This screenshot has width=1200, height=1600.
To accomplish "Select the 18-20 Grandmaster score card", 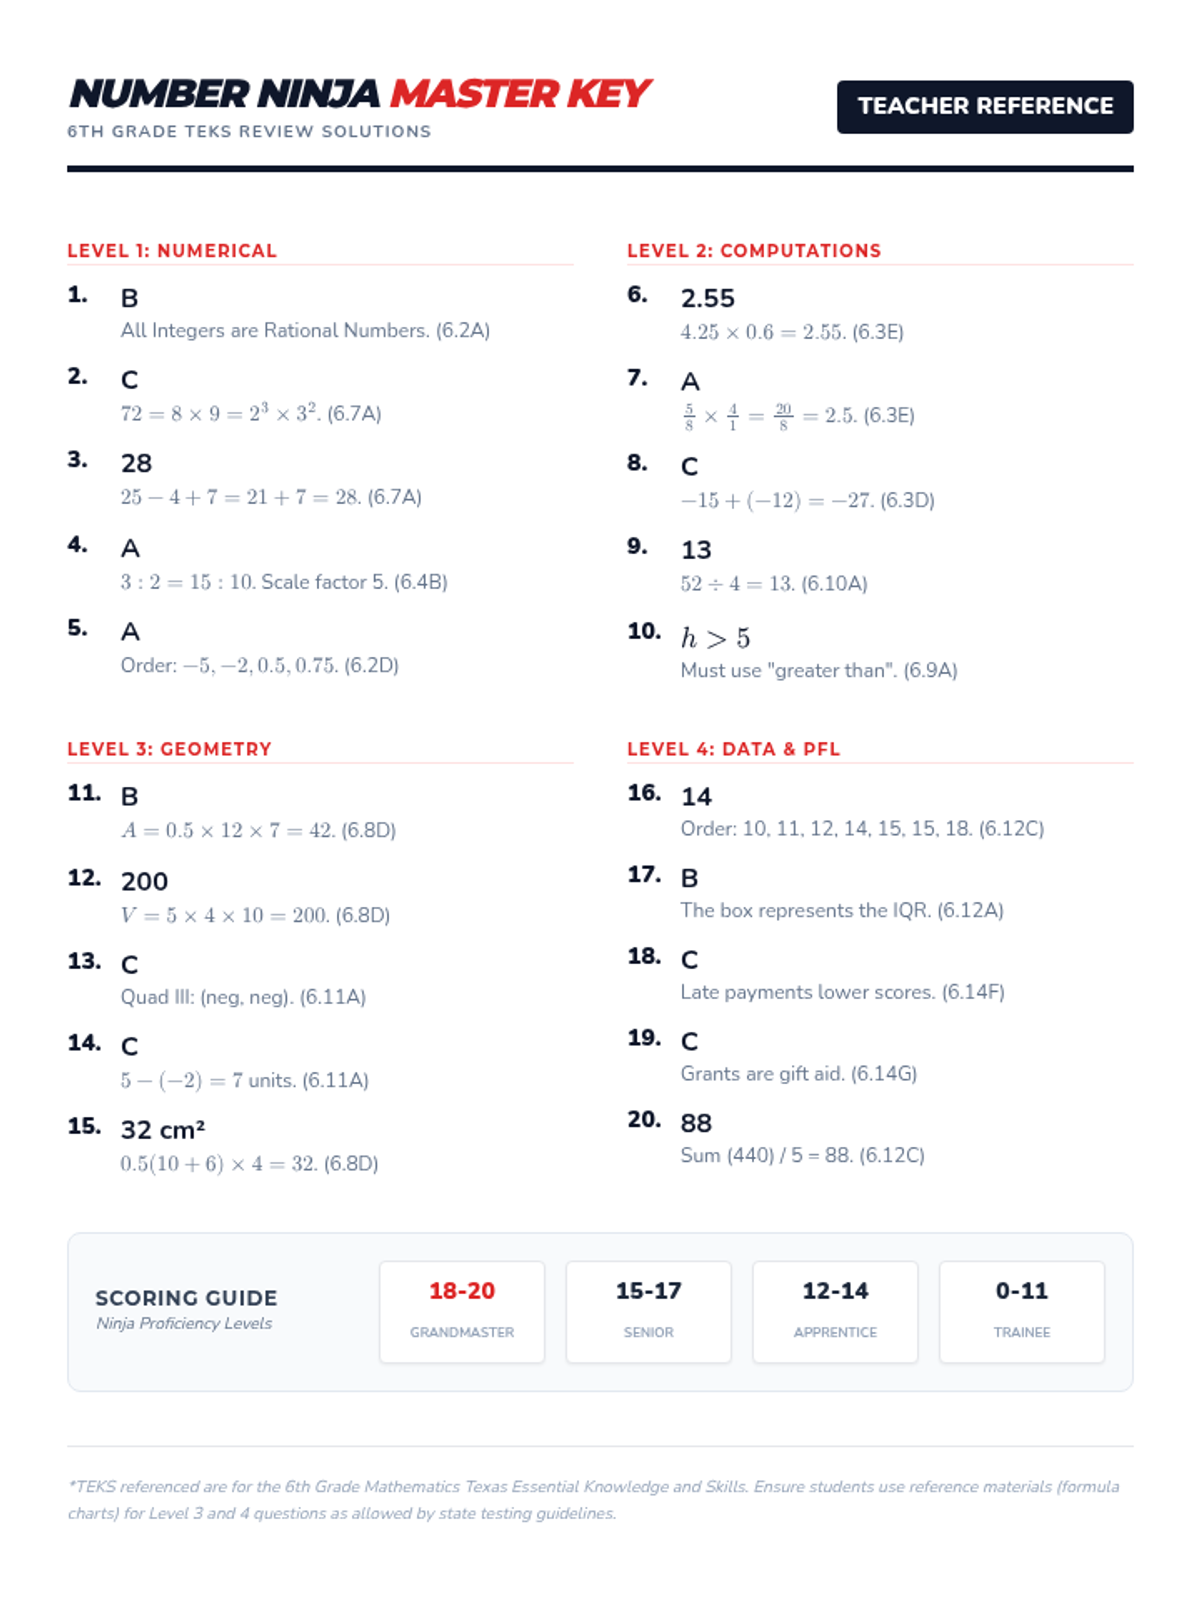I will 462,1311.
